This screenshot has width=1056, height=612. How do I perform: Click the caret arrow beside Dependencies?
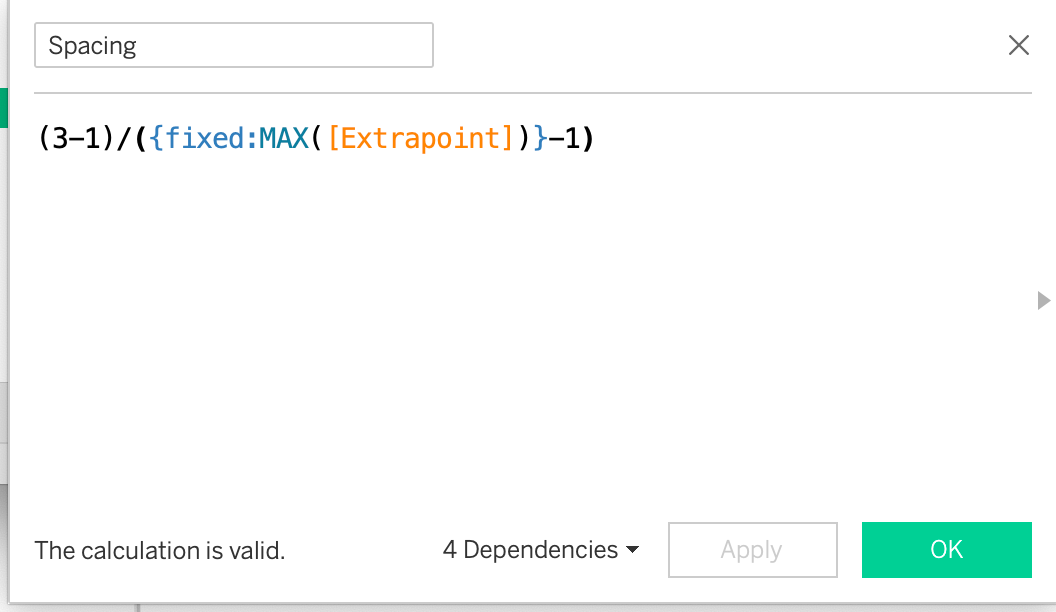pyautogui.click(x=632, y=551)
